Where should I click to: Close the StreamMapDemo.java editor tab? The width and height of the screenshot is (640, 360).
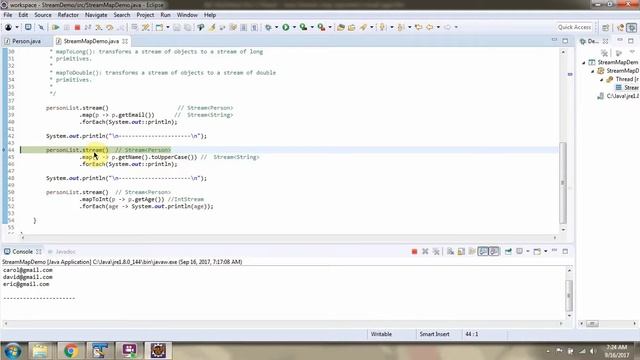(125, 41)
